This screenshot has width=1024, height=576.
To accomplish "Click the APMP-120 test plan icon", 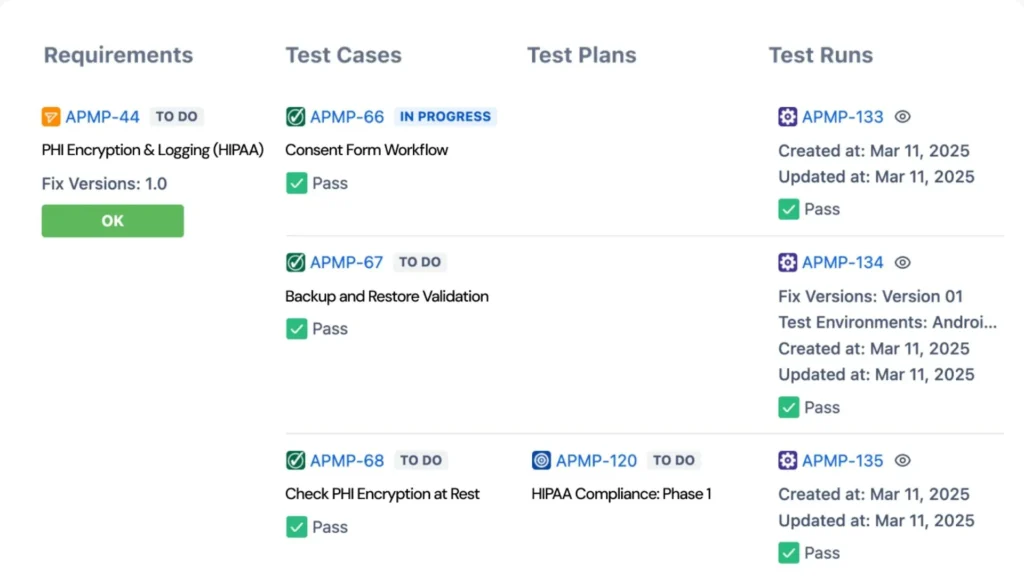I will click(x=541, y=460).
